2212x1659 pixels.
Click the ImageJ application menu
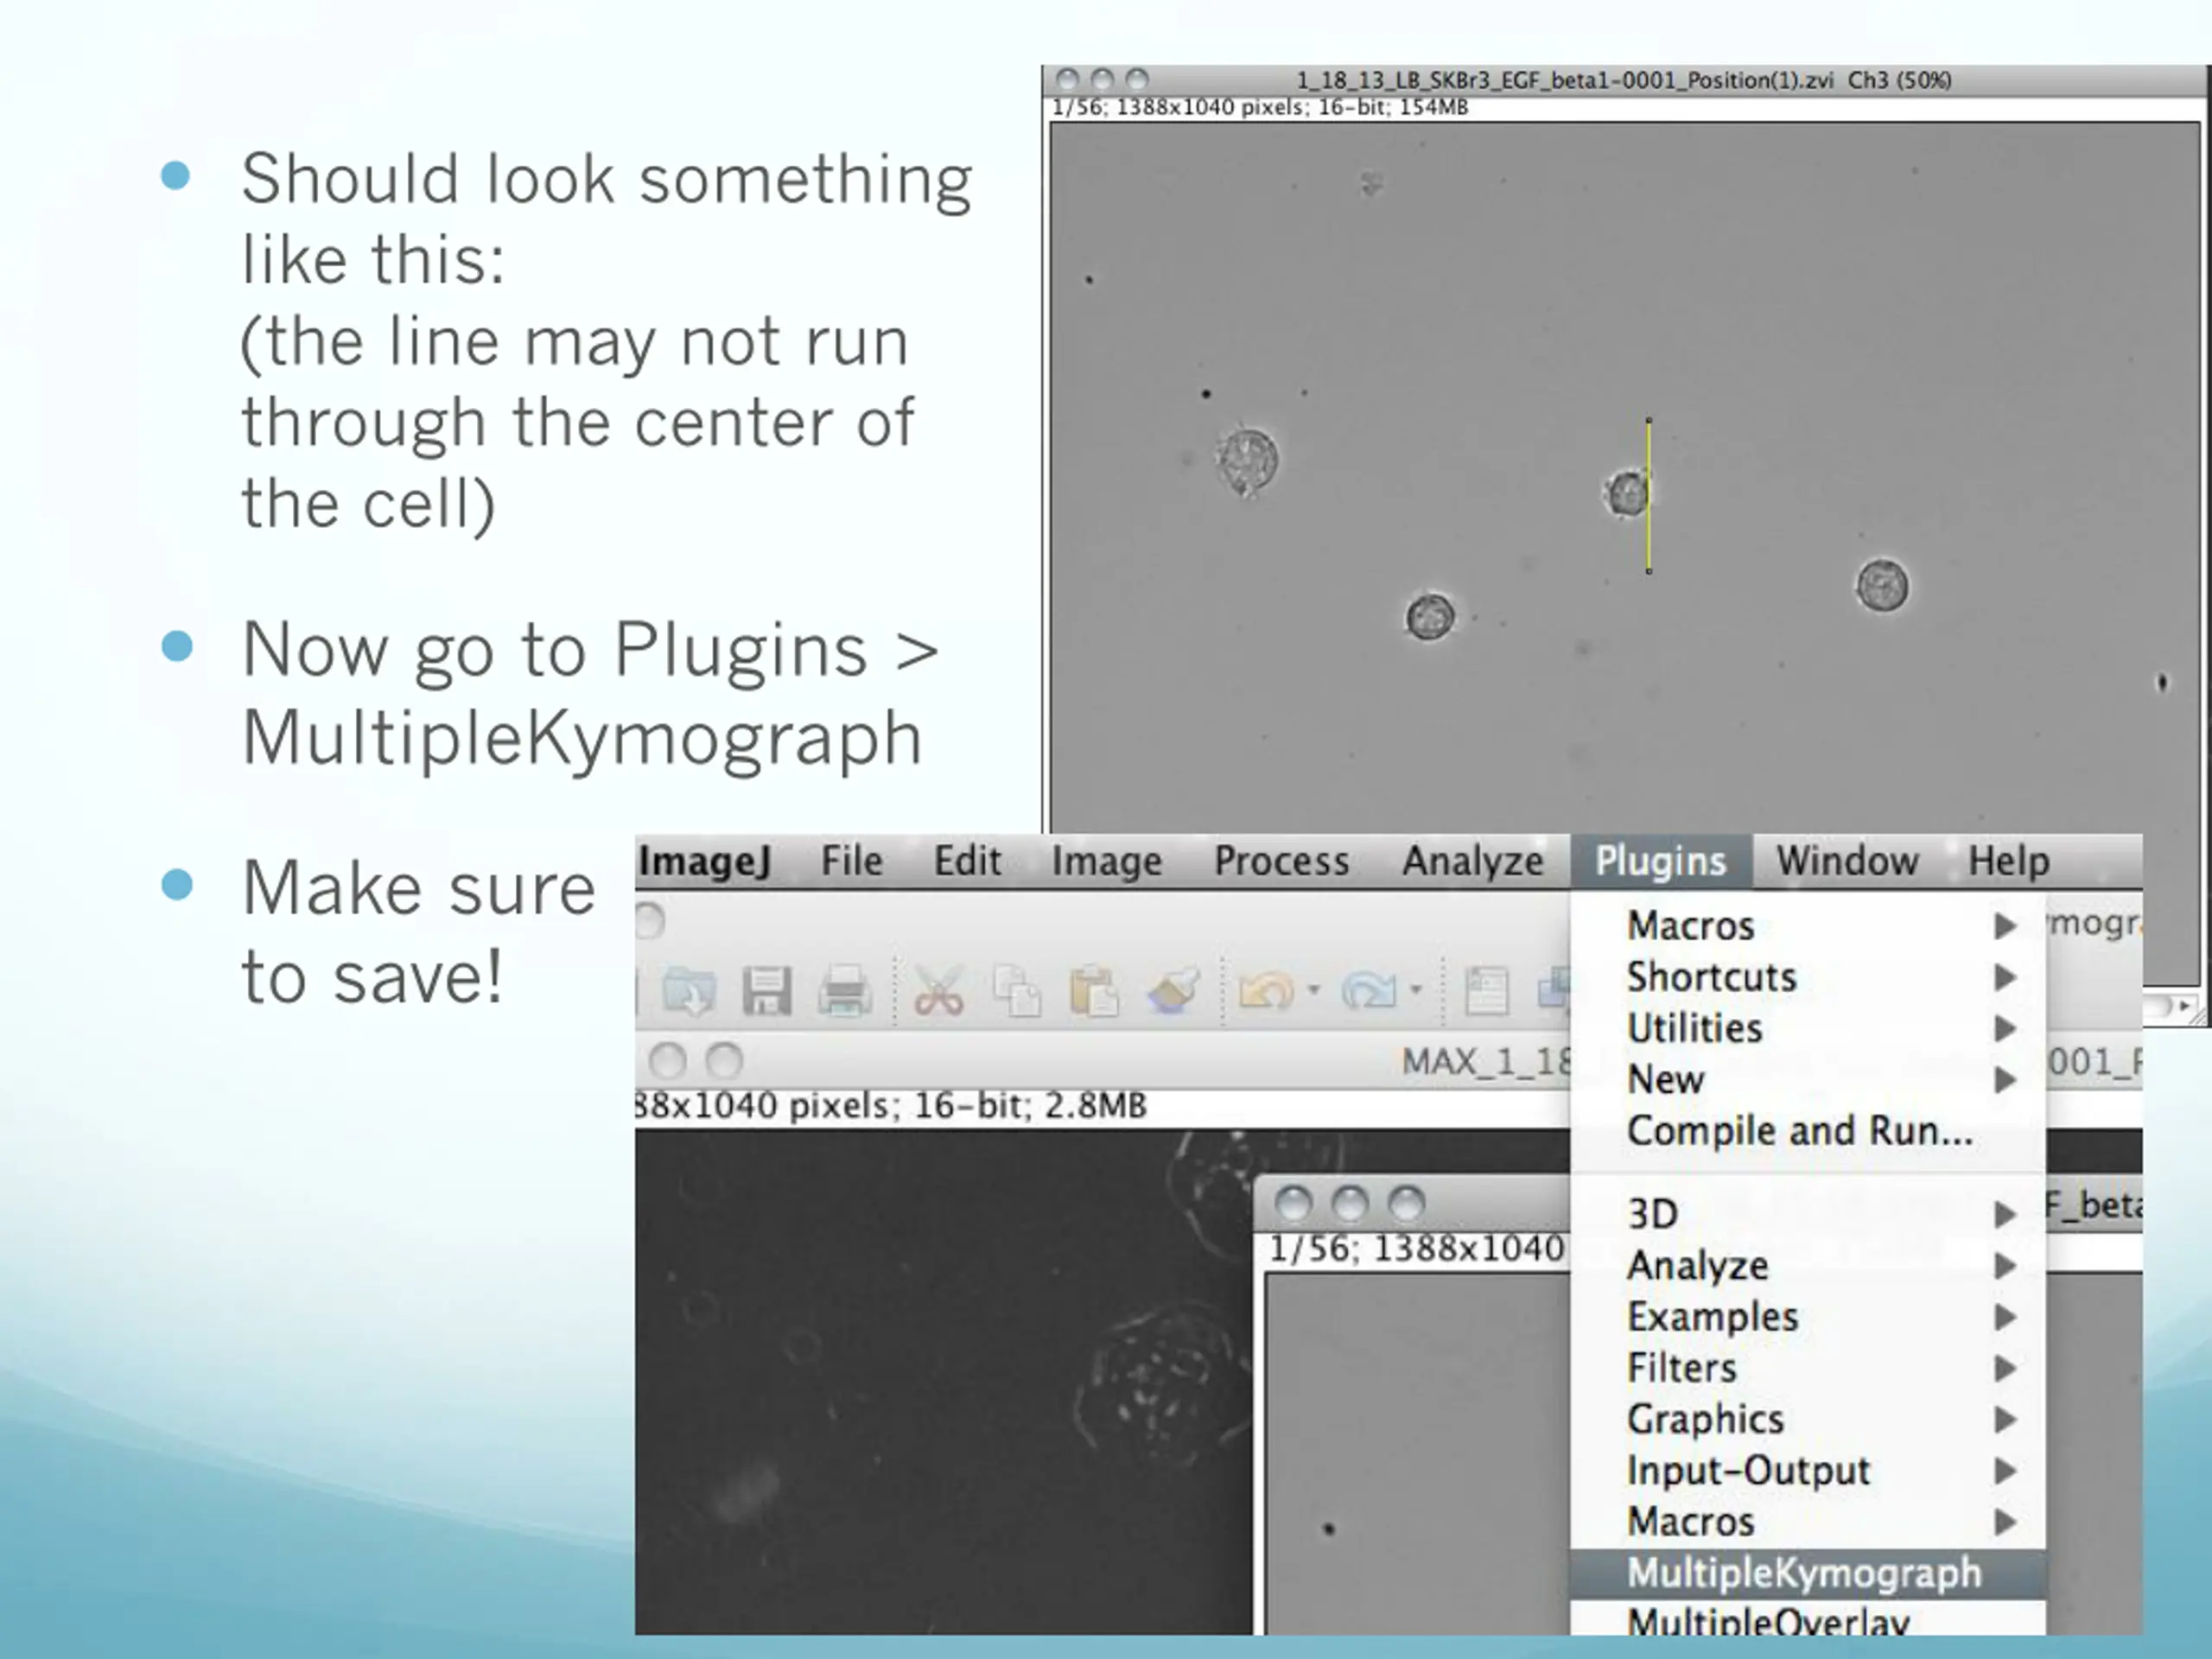[x=705, y=861]
